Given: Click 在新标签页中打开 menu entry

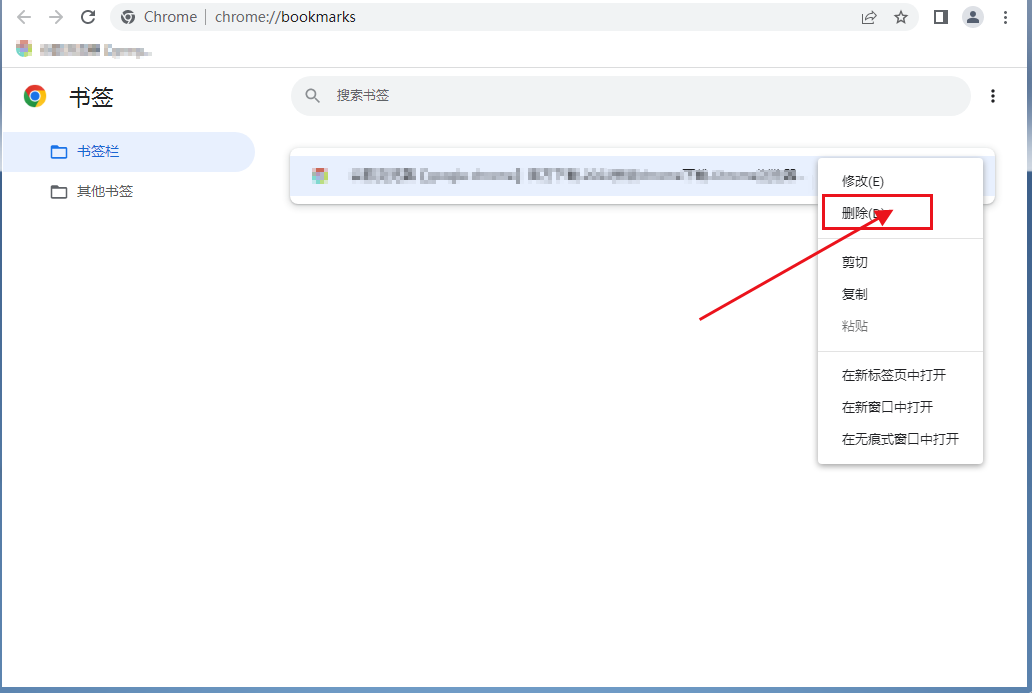Looking at the screenshot, I should [x=893, y=375].
